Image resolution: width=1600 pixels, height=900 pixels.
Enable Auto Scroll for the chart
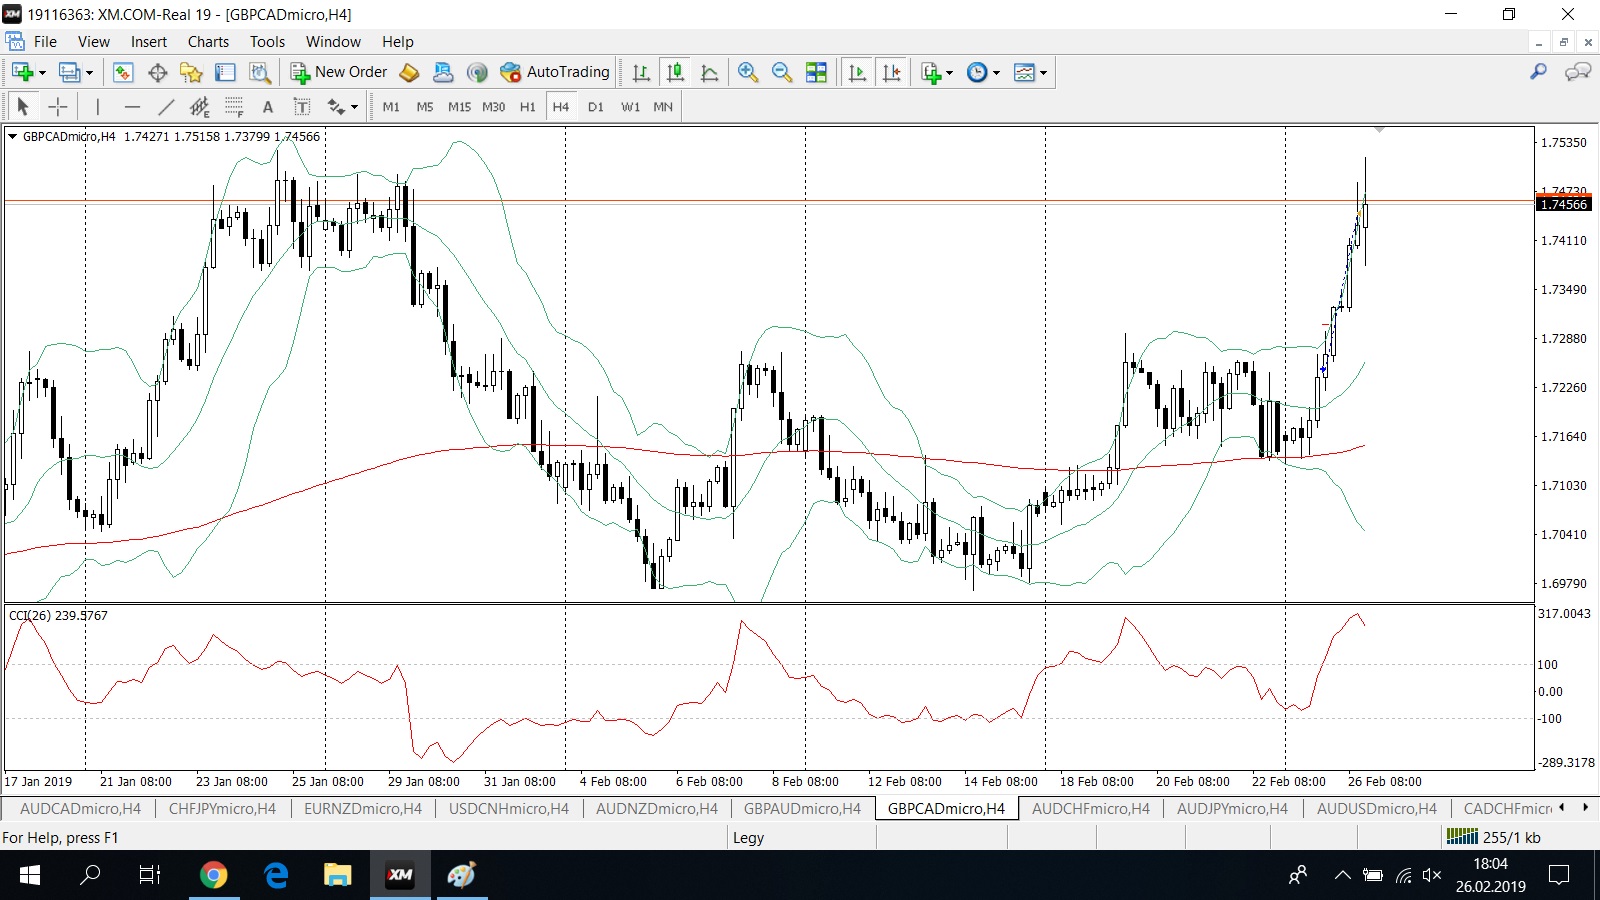pyautogui.click(x=857, y=72)
